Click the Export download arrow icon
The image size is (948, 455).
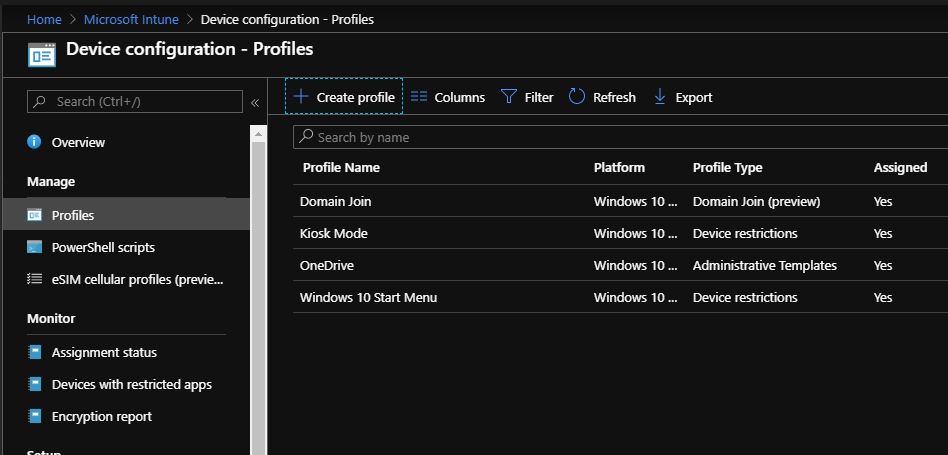pyautogui.click(x=660, y=97)
